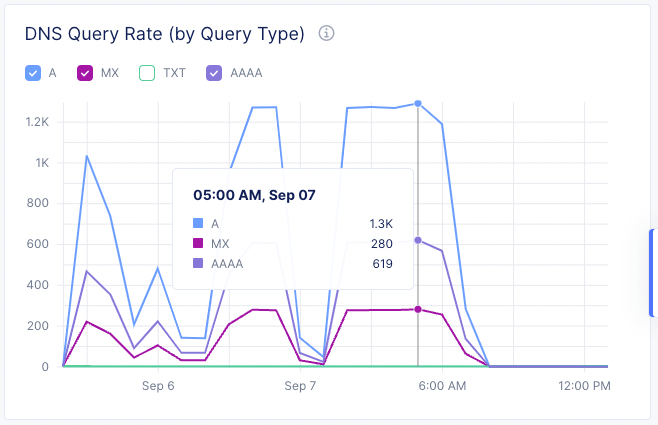Select the AAAA data point at 619
This screenshot has width=658, height=425.
click(417, 240)
